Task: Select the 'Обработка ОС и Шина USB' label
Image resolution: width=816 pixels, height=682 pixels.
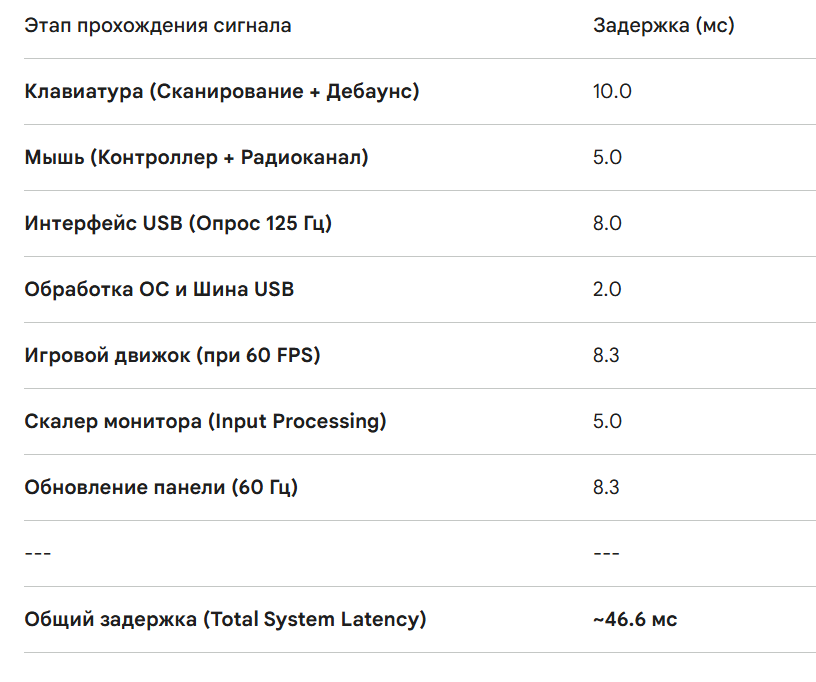Action: (x=159, y=289)
